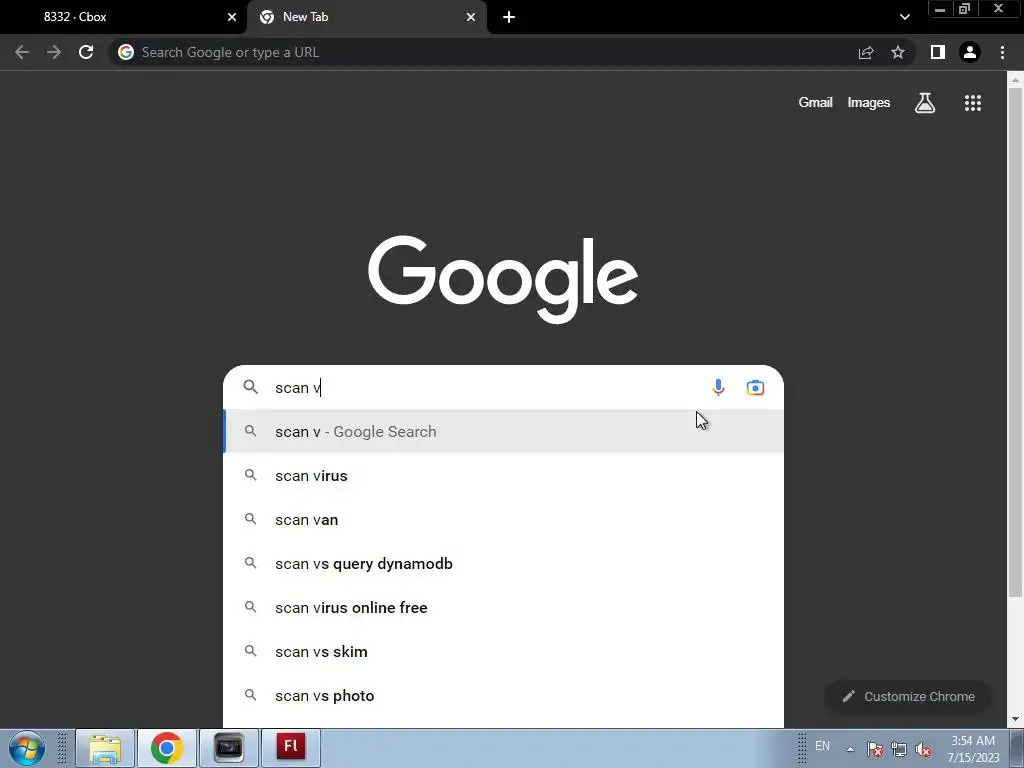Open the Adobe Flash taskbar icon
Image resolution: width=1024 pixels, height=768 pixels.
point(291,748)
